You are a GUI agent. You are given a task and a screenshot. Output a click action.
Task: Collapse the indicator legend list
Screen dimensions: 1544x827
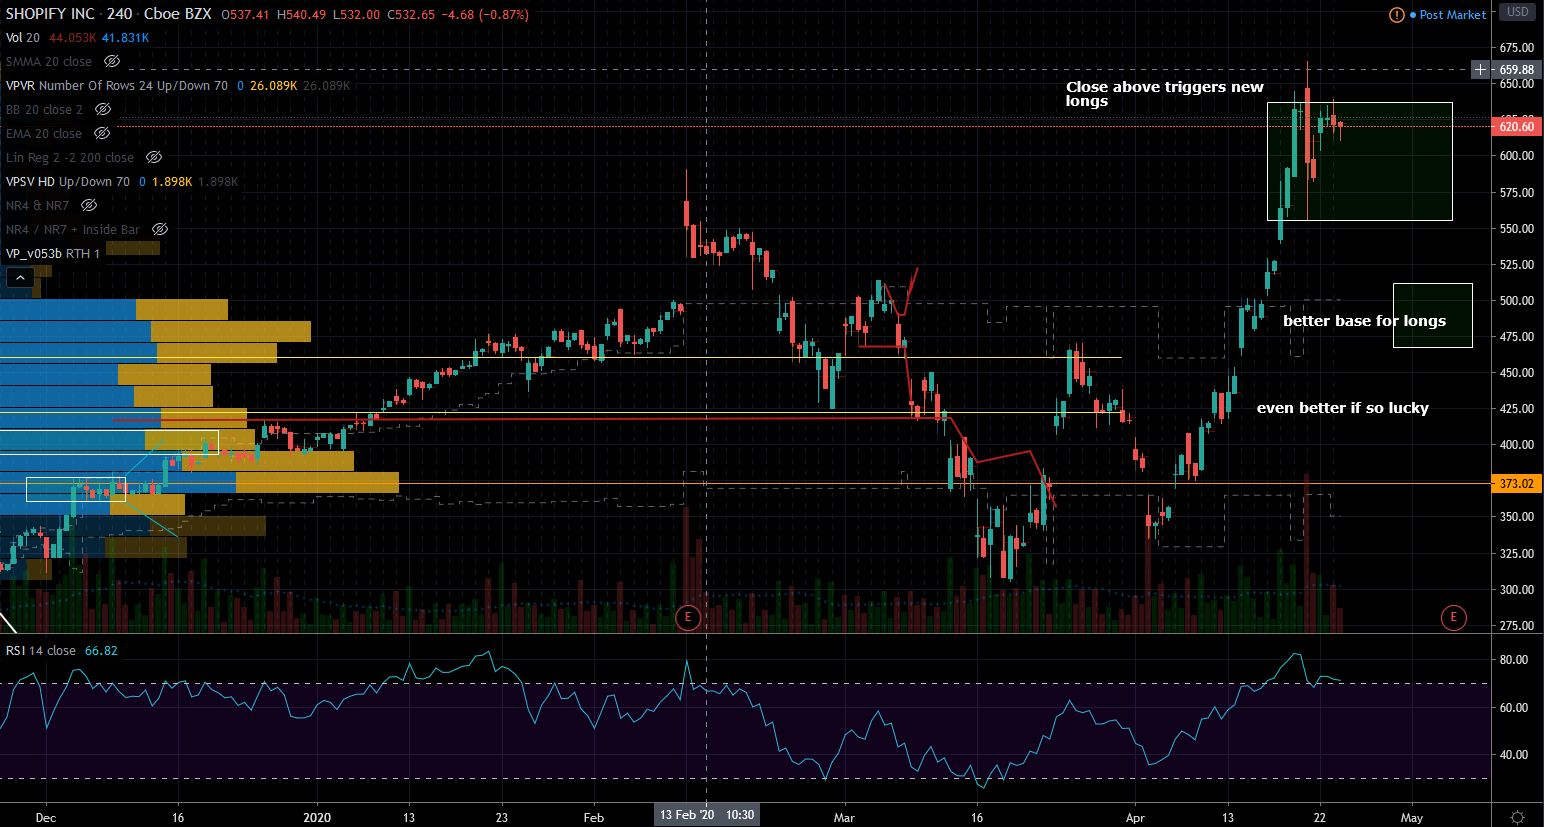20,278
